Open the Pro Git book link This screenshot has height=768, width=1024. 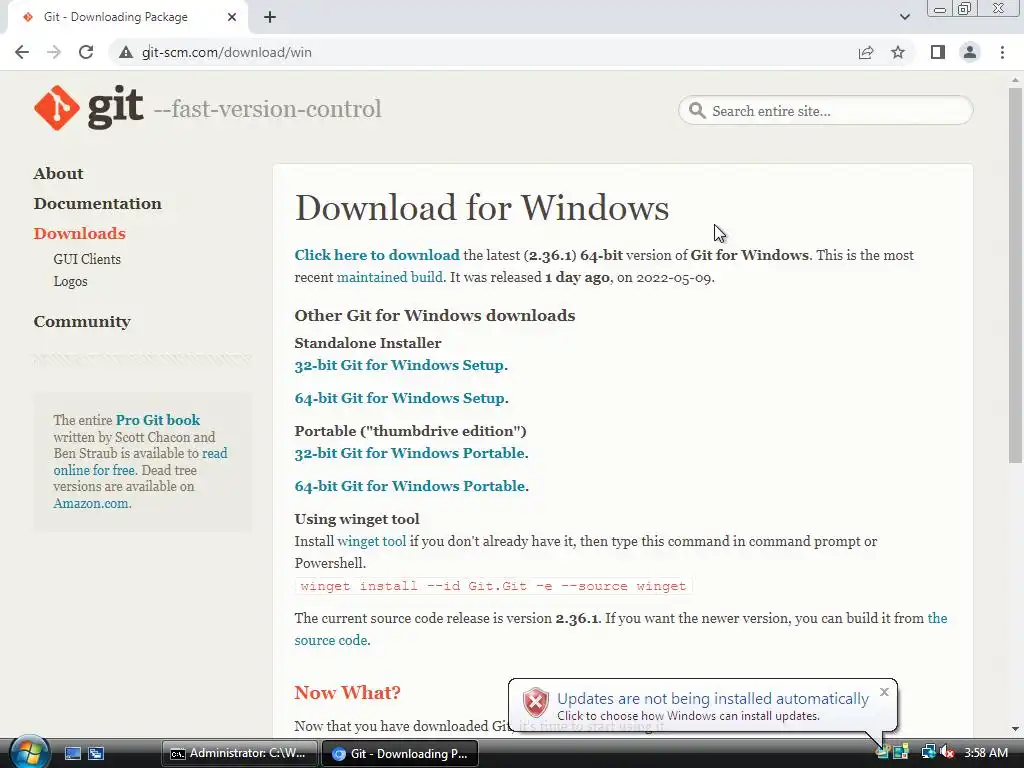click(x=158, y=420)
